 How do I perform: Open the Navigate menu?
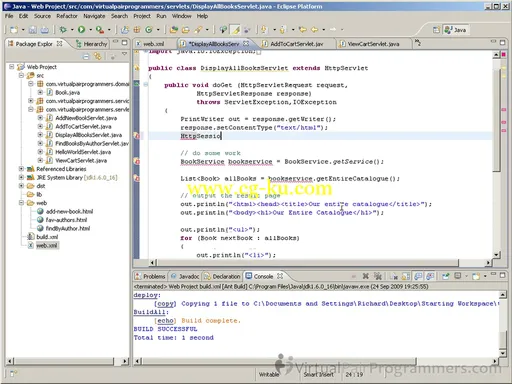(94, 16)
